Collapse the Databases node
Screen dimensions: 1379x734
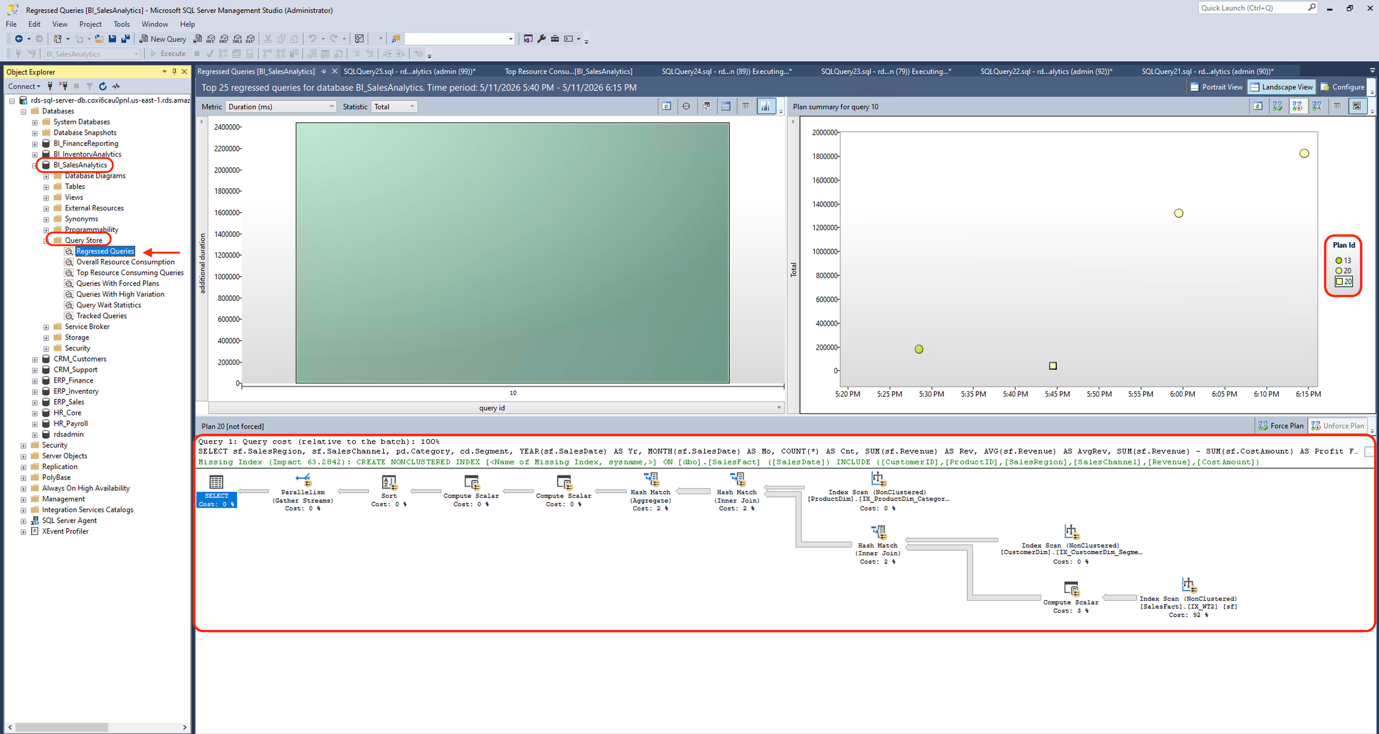pos(23,111)
